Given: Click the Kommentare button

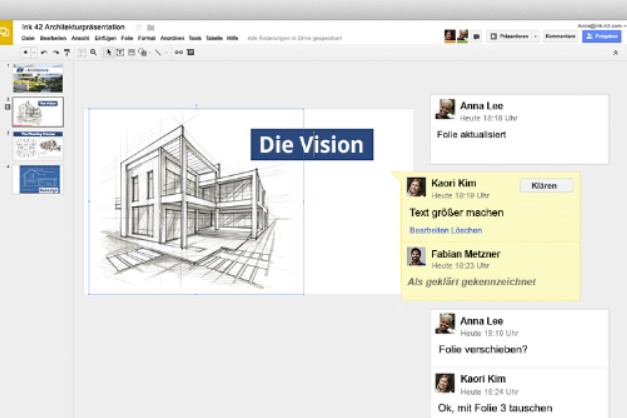Looking at the screenshot, I should [560, 36].
